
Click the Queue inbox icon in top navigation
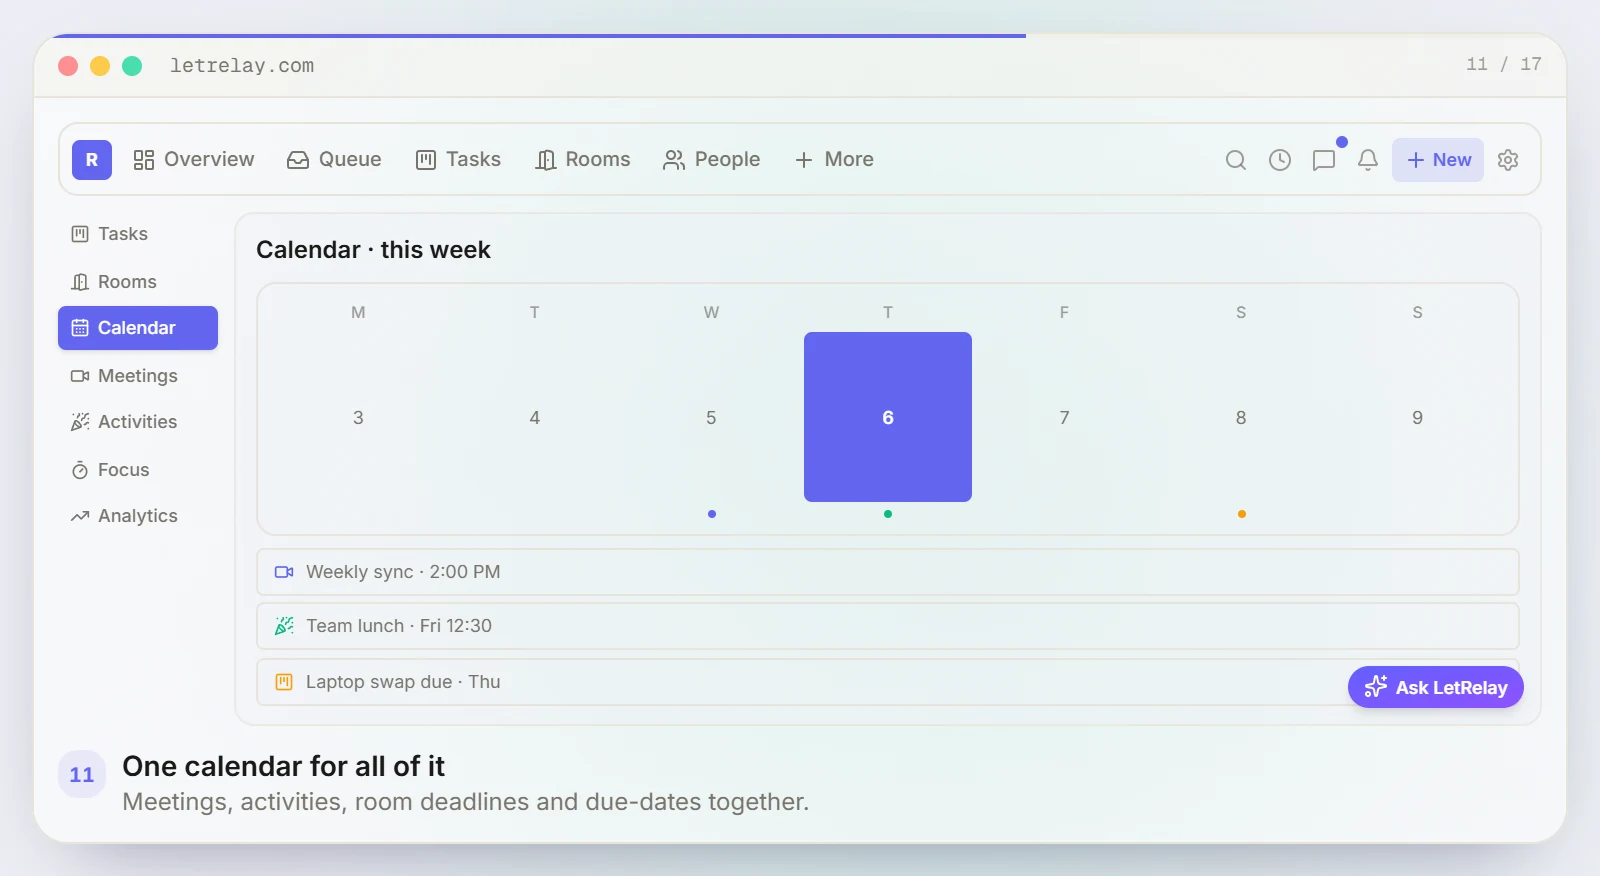[x=298, y=160]
